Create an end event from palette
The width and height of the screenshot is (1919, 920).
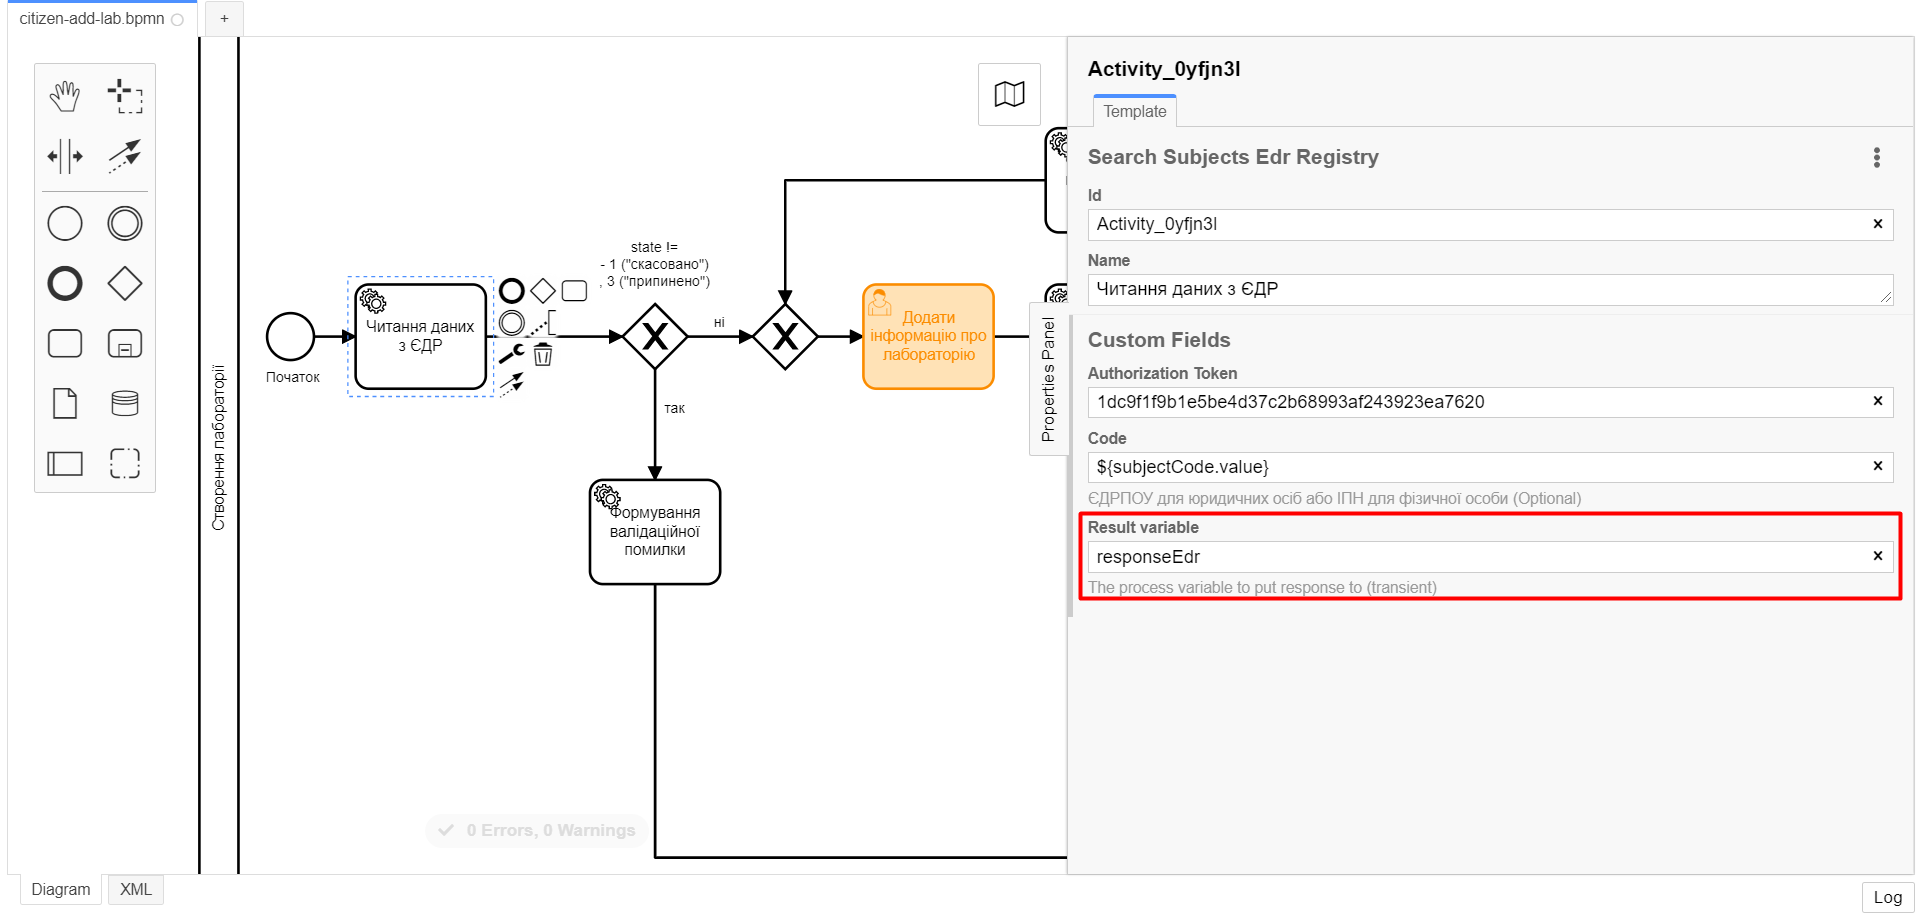click(x=65, y=283)
